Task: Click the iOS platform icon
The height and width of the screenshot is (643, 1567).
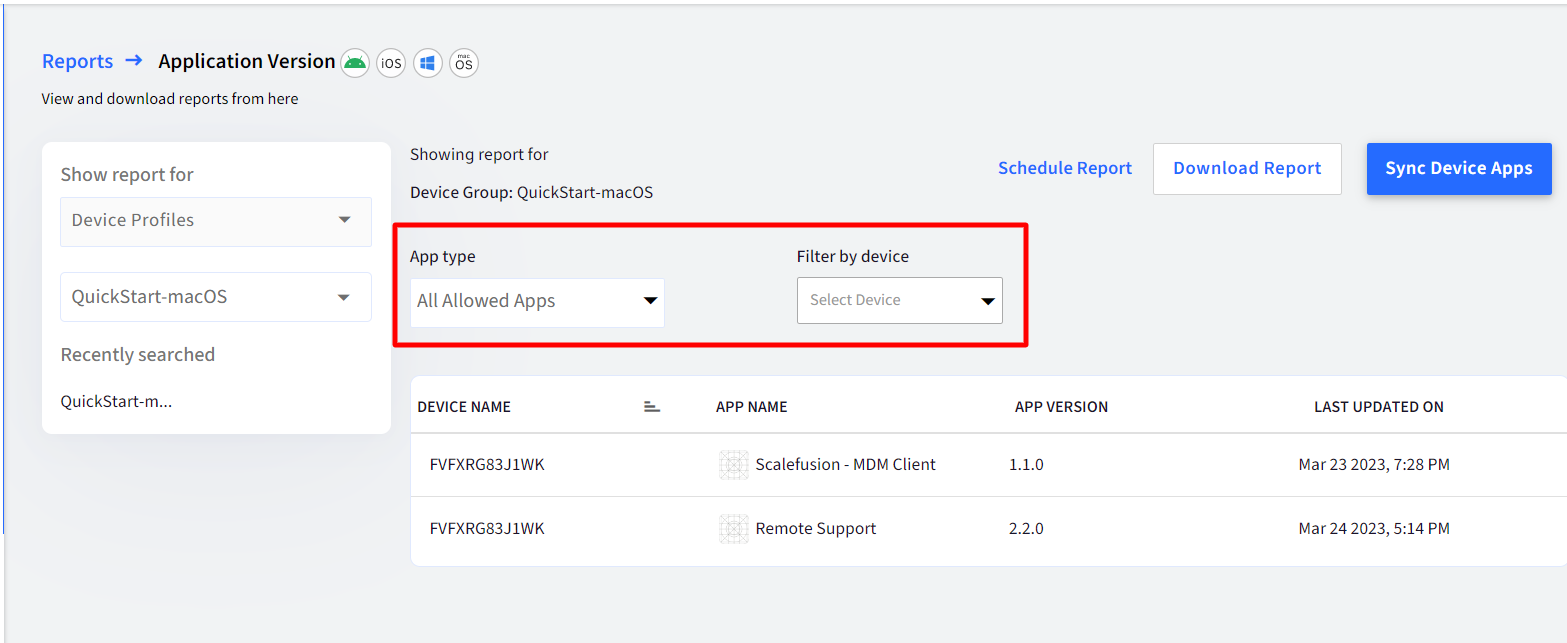Action: coord(391,63)
